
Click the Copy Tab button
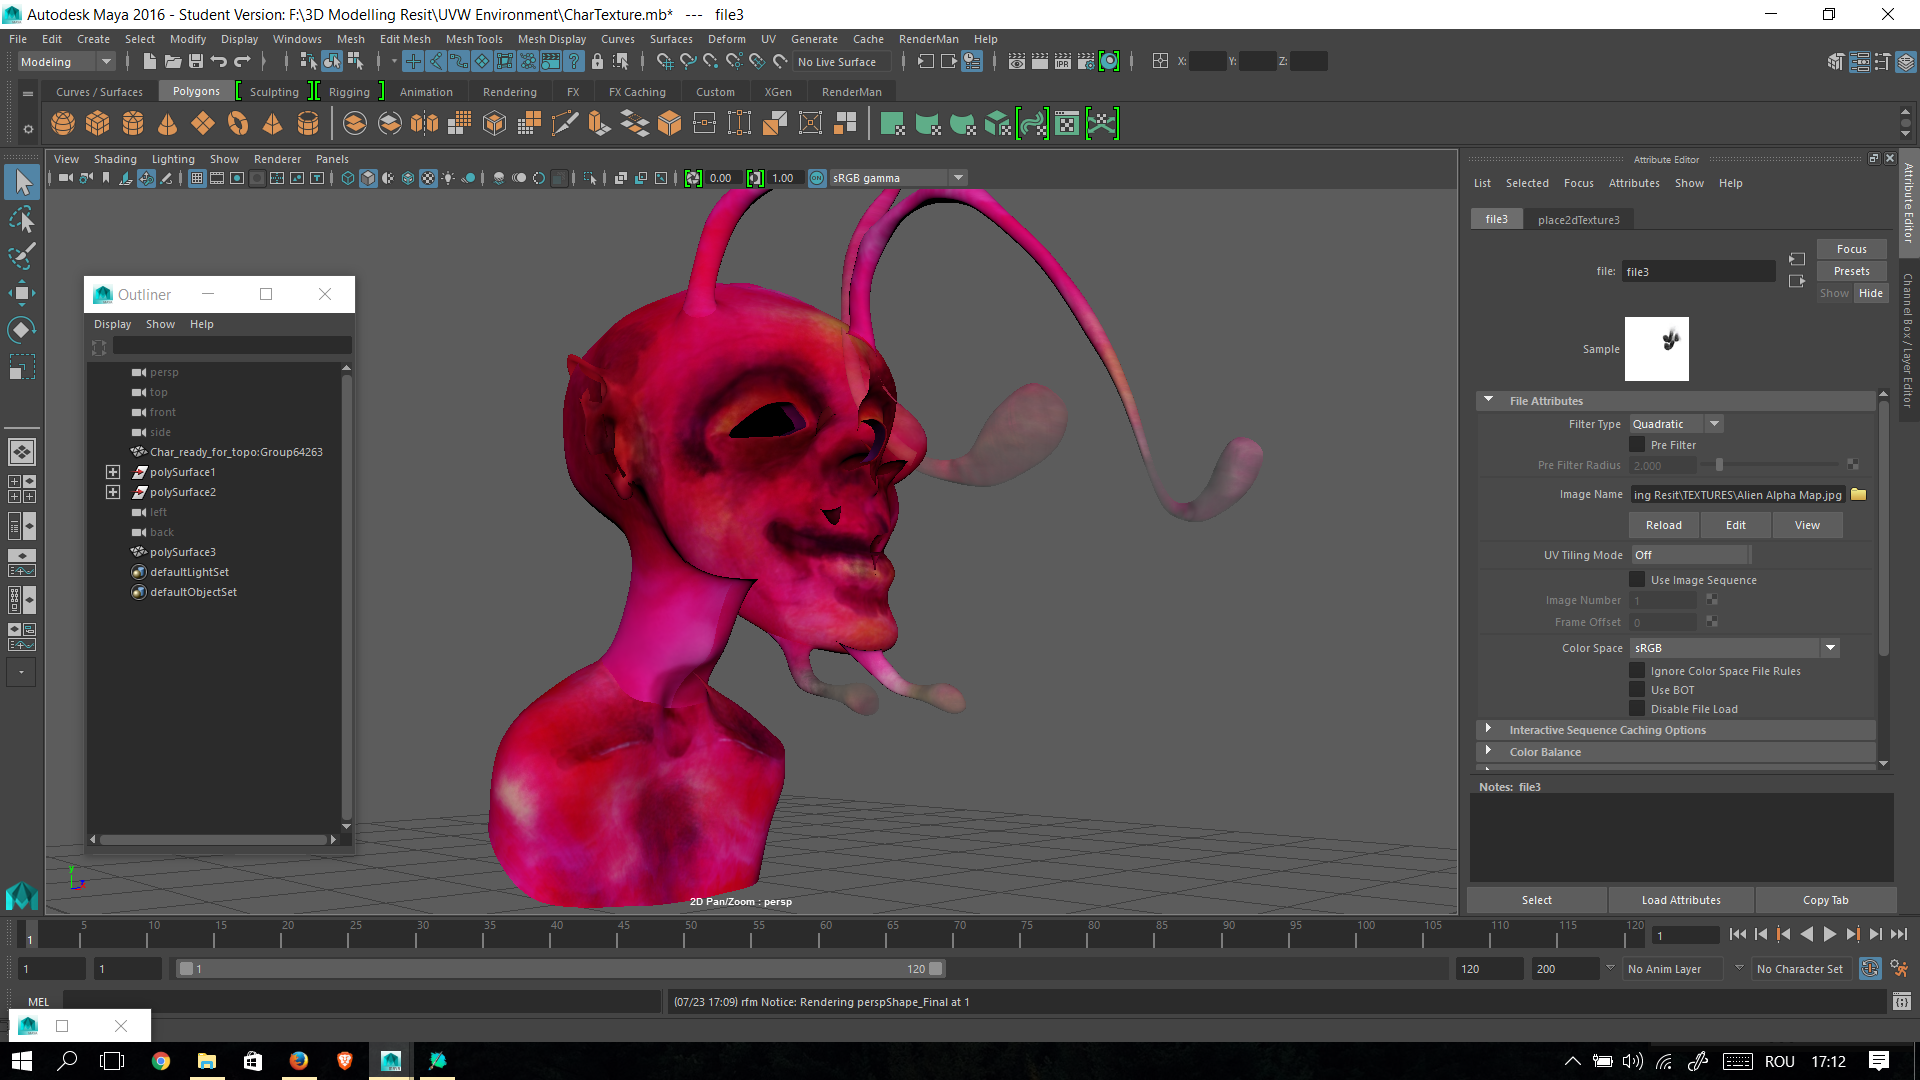pos(1825,900)
